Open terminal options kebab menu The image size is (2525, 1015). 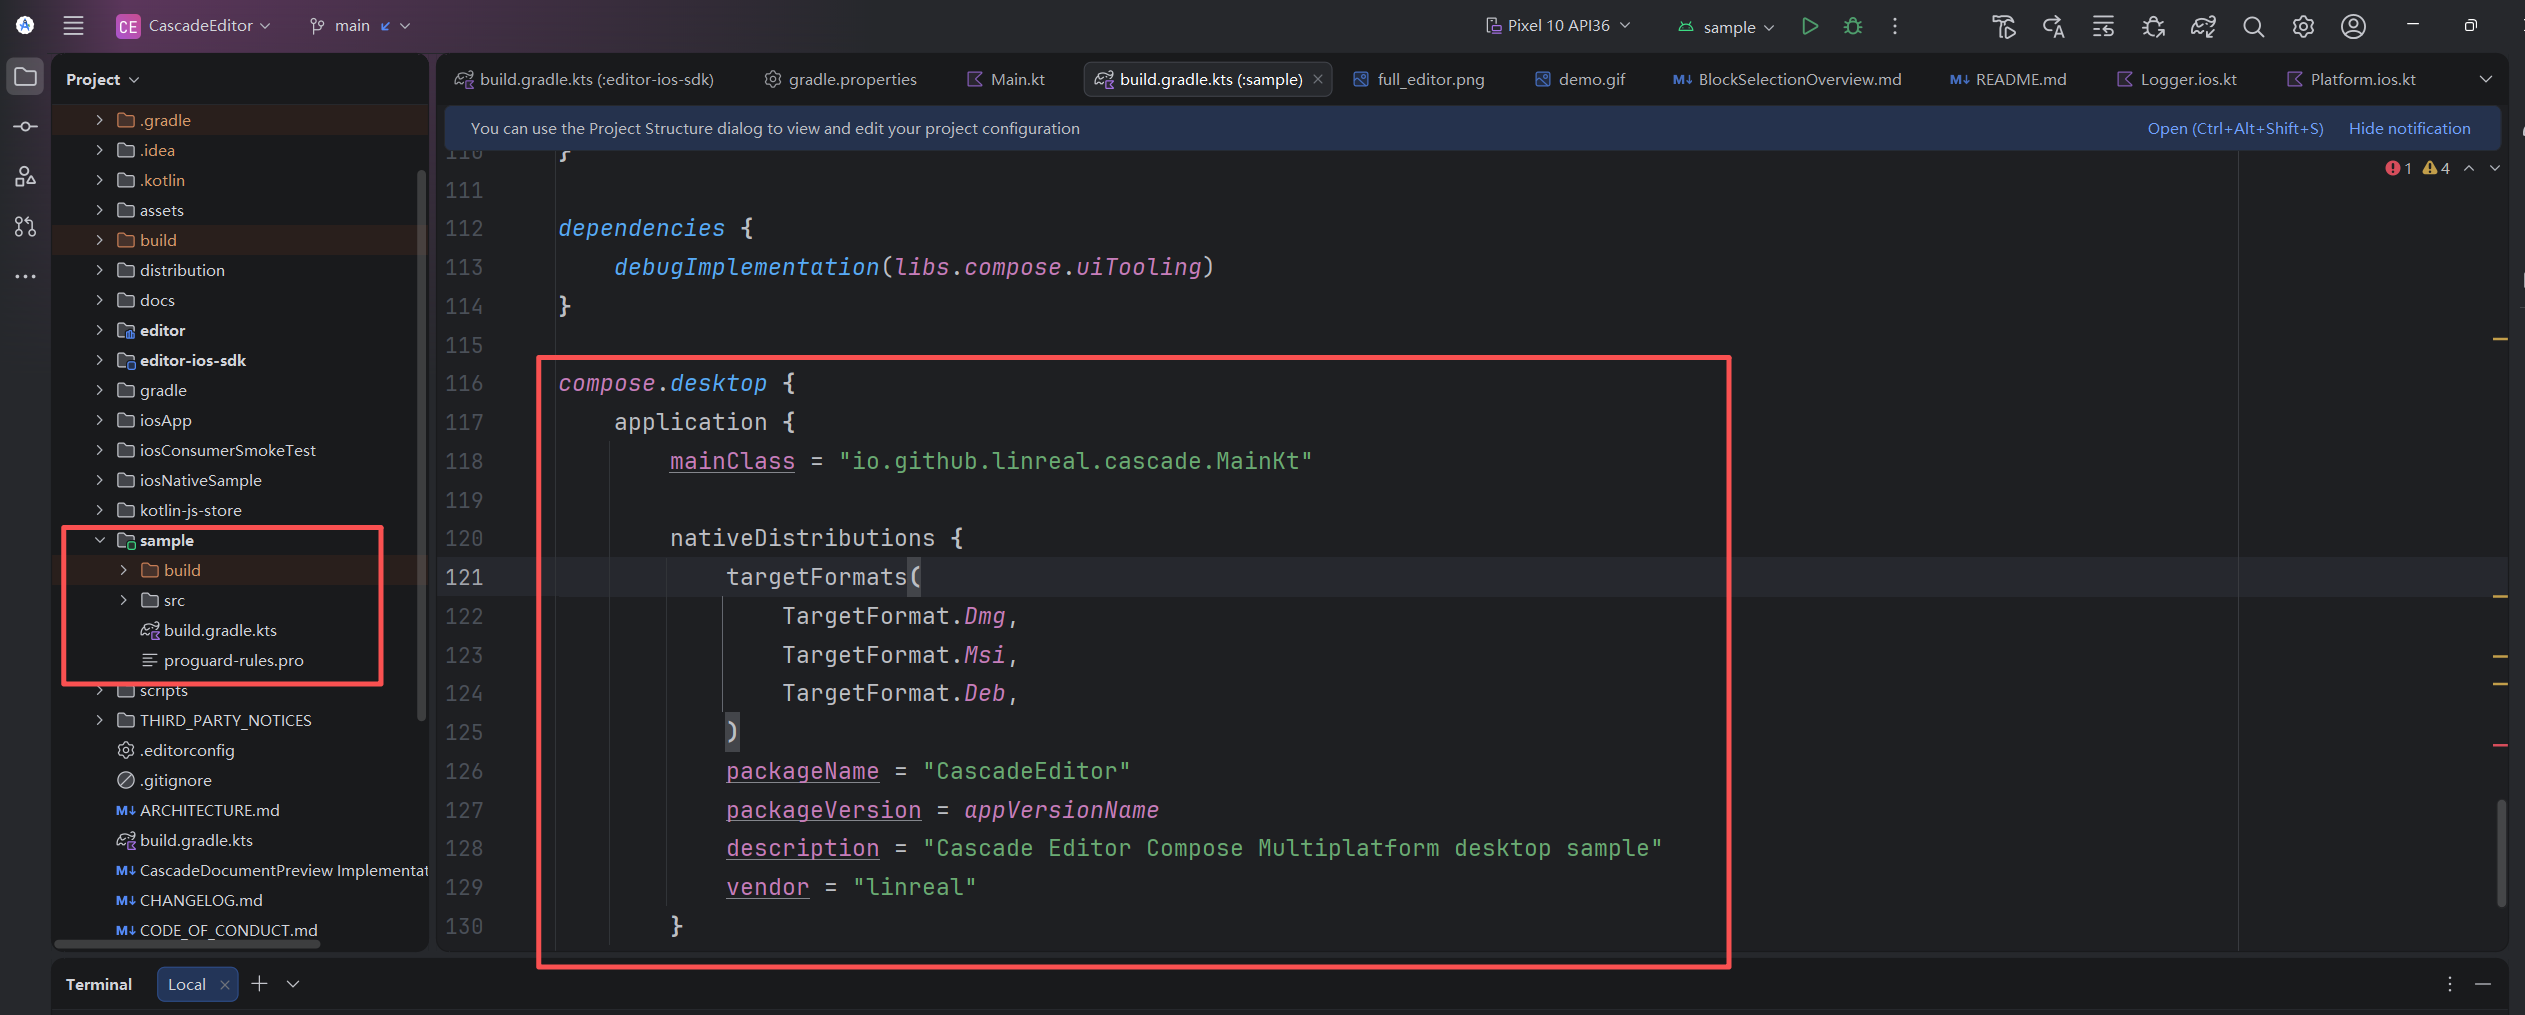tap(2450, 984)
